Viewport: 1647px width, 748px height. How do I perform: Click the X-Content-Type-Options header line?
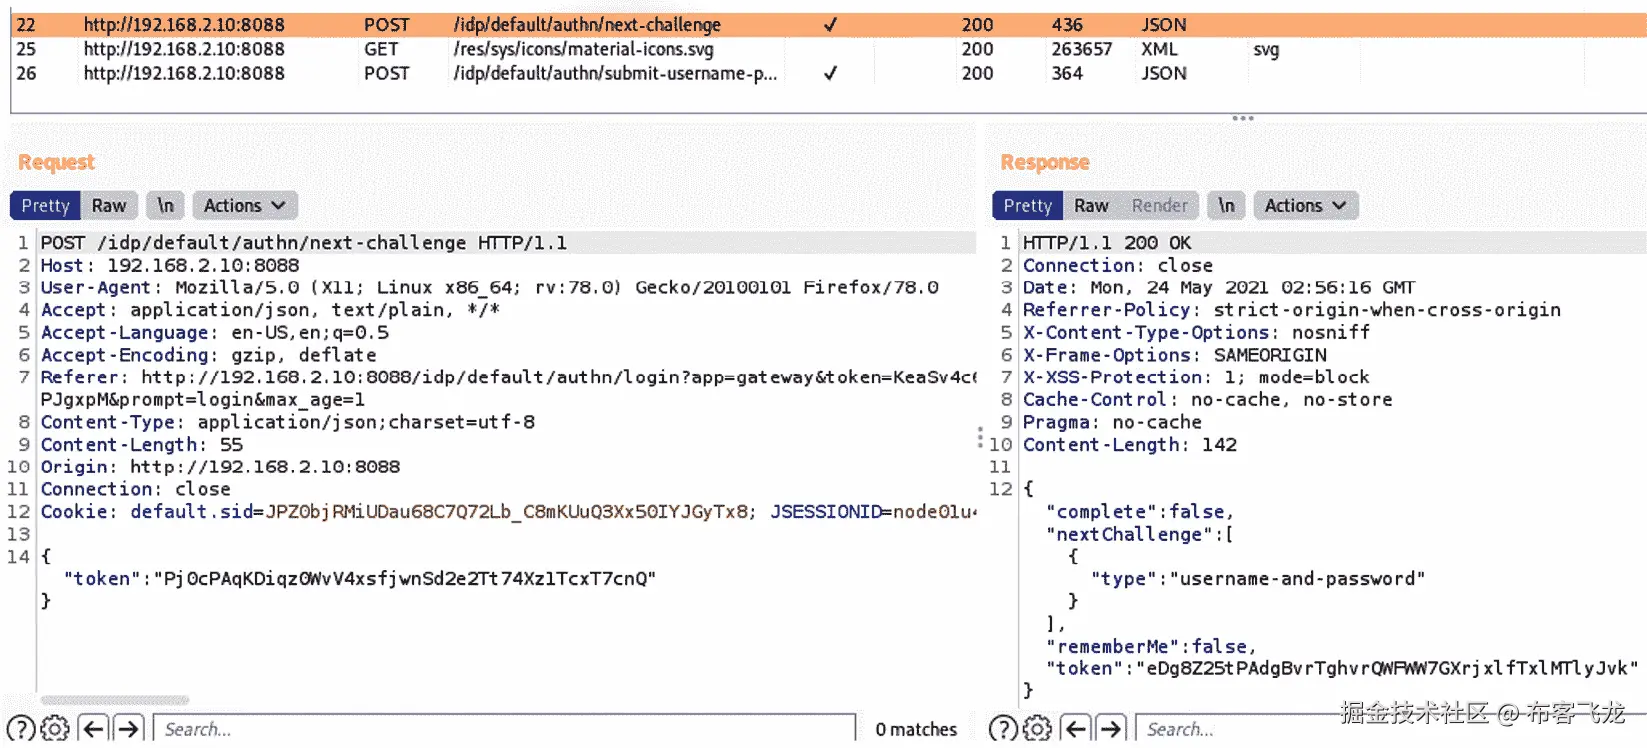(1196, 333)
